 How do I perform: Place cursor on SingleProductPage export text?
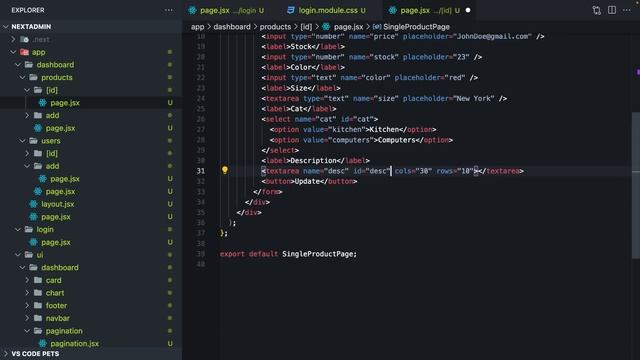[x=319, y=254]
